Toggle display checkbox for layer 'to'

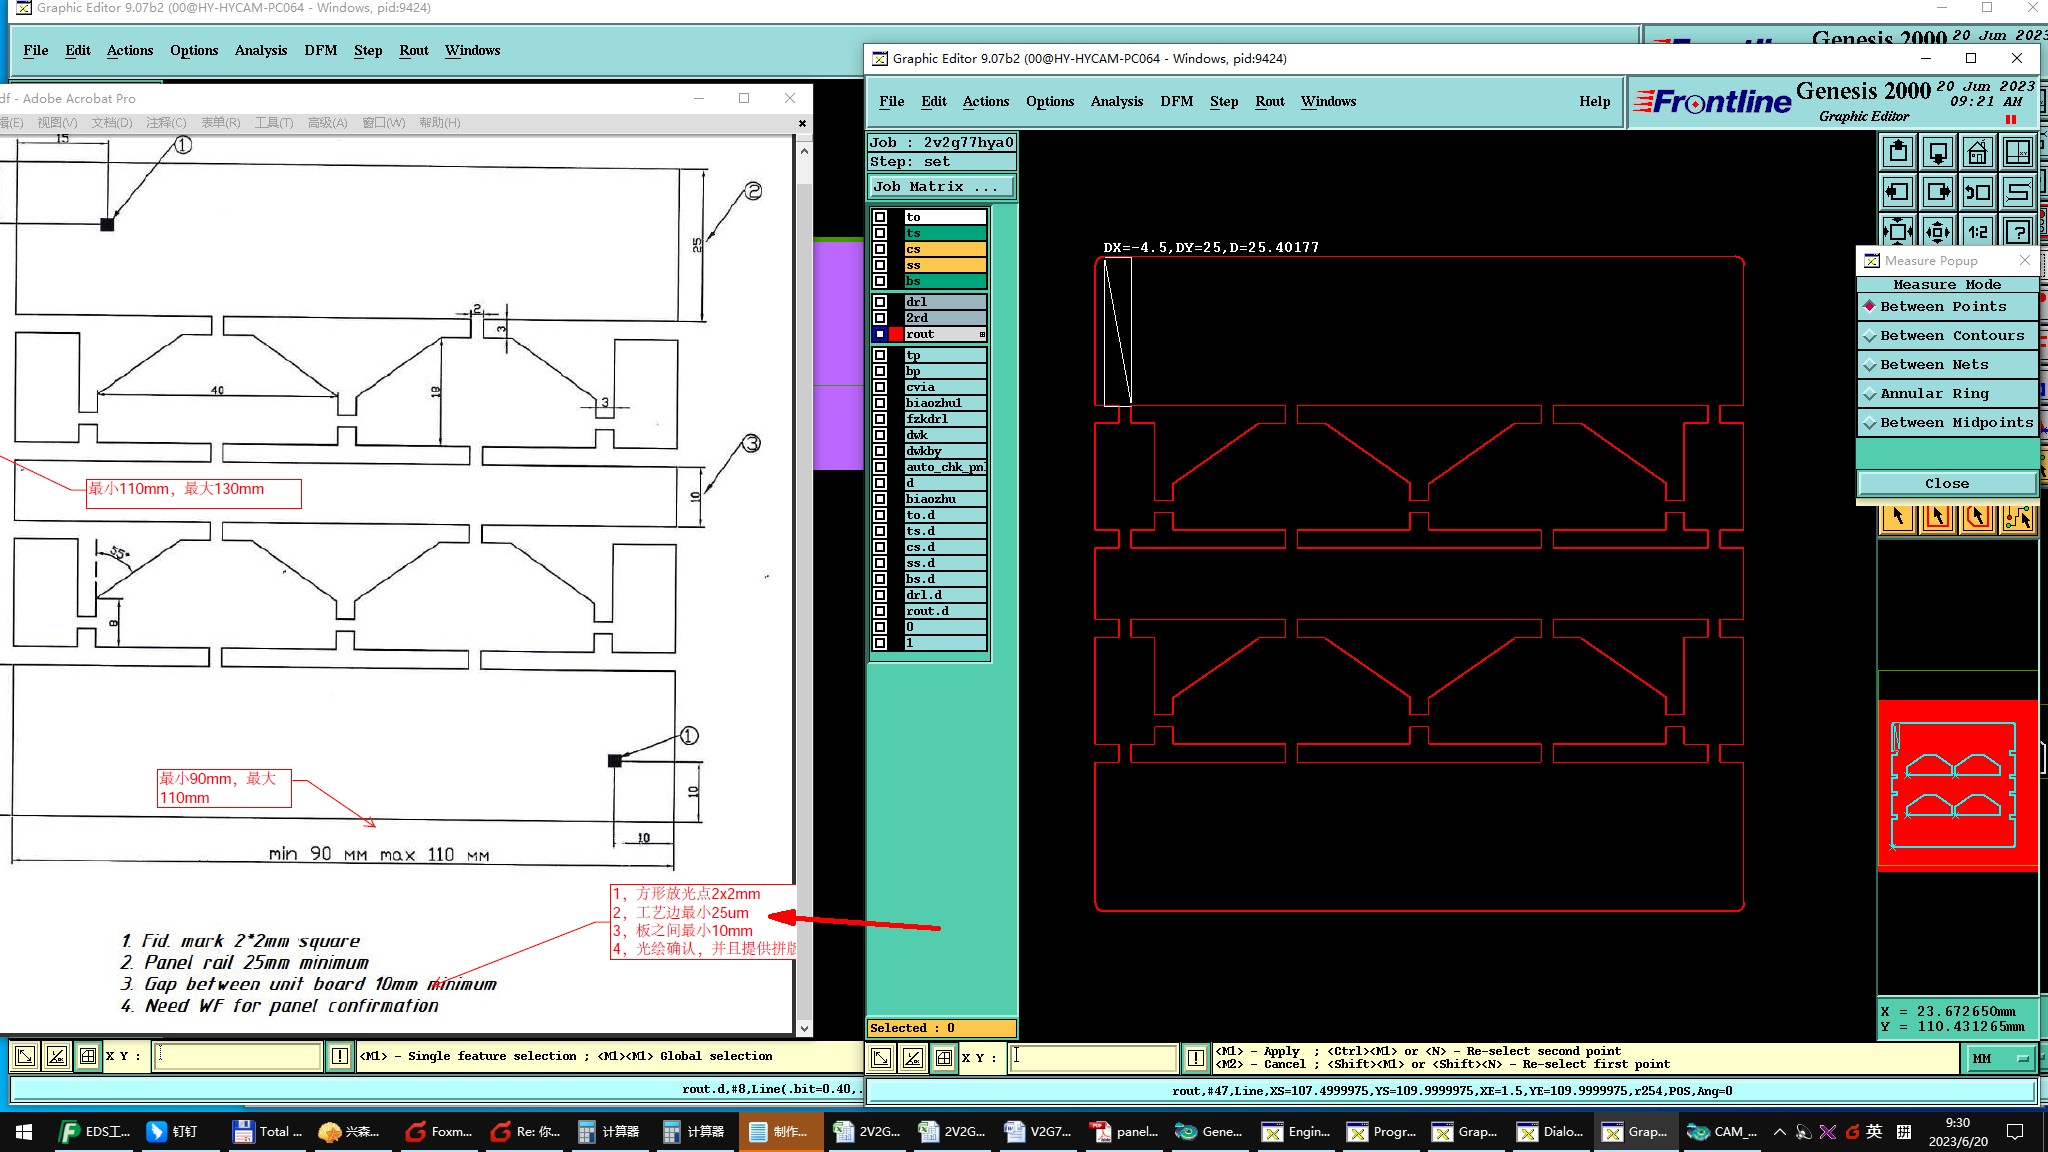pos(880,217)
